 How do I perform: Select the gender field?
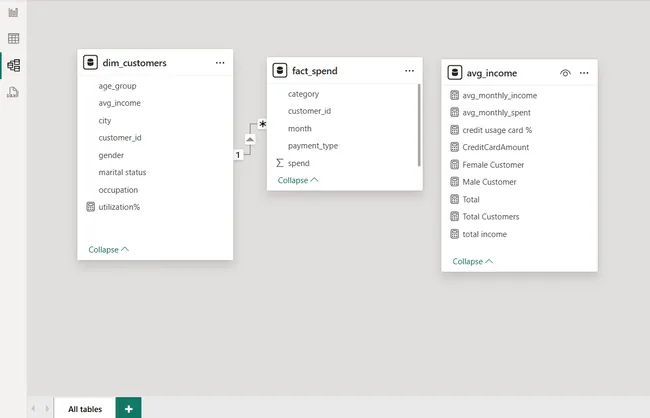(111, 155)
